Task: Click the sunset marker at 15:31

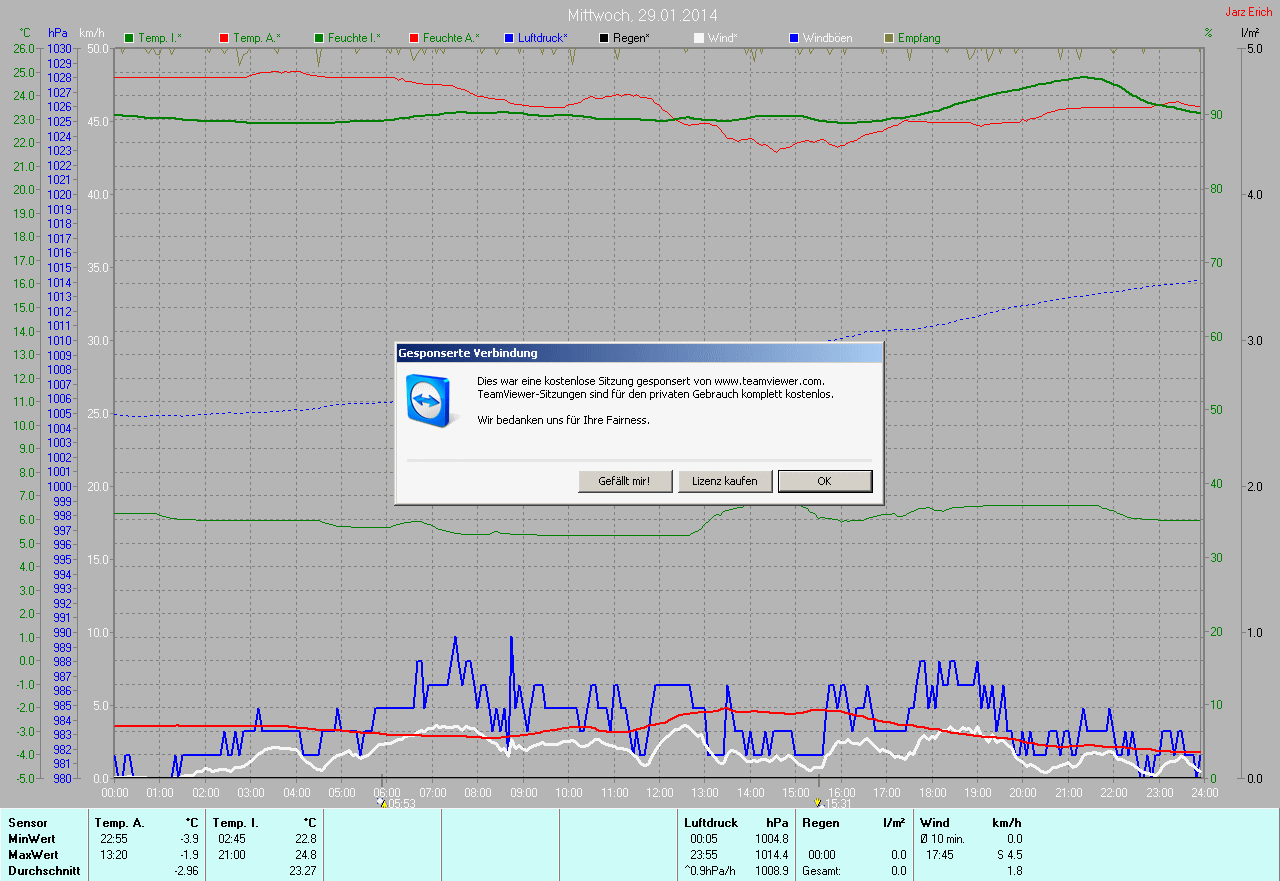Action: point(818,802)
